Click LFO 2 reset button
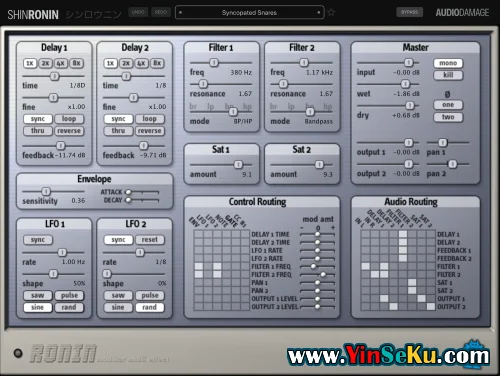 [x=150, y=240]
